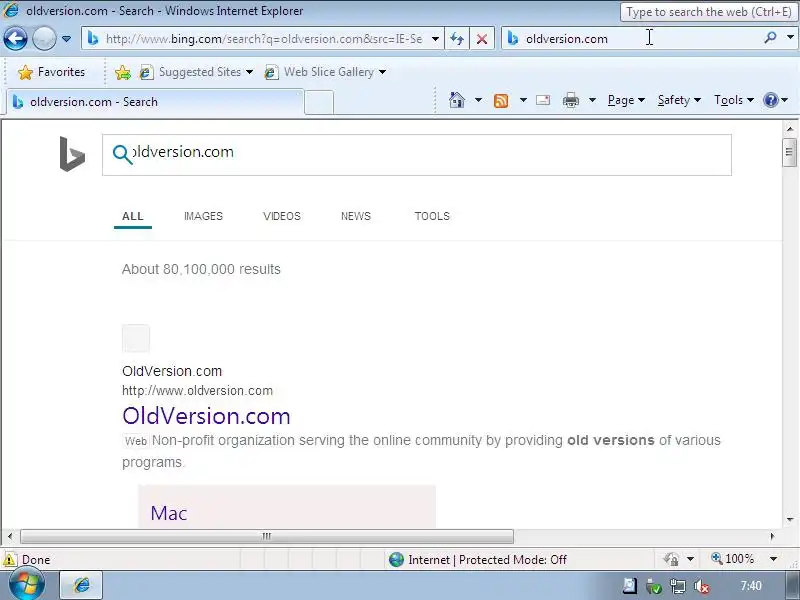The width and height of the screenshot is (800, 600).
Task: Click the Bing logo
Action: point(72,154)
